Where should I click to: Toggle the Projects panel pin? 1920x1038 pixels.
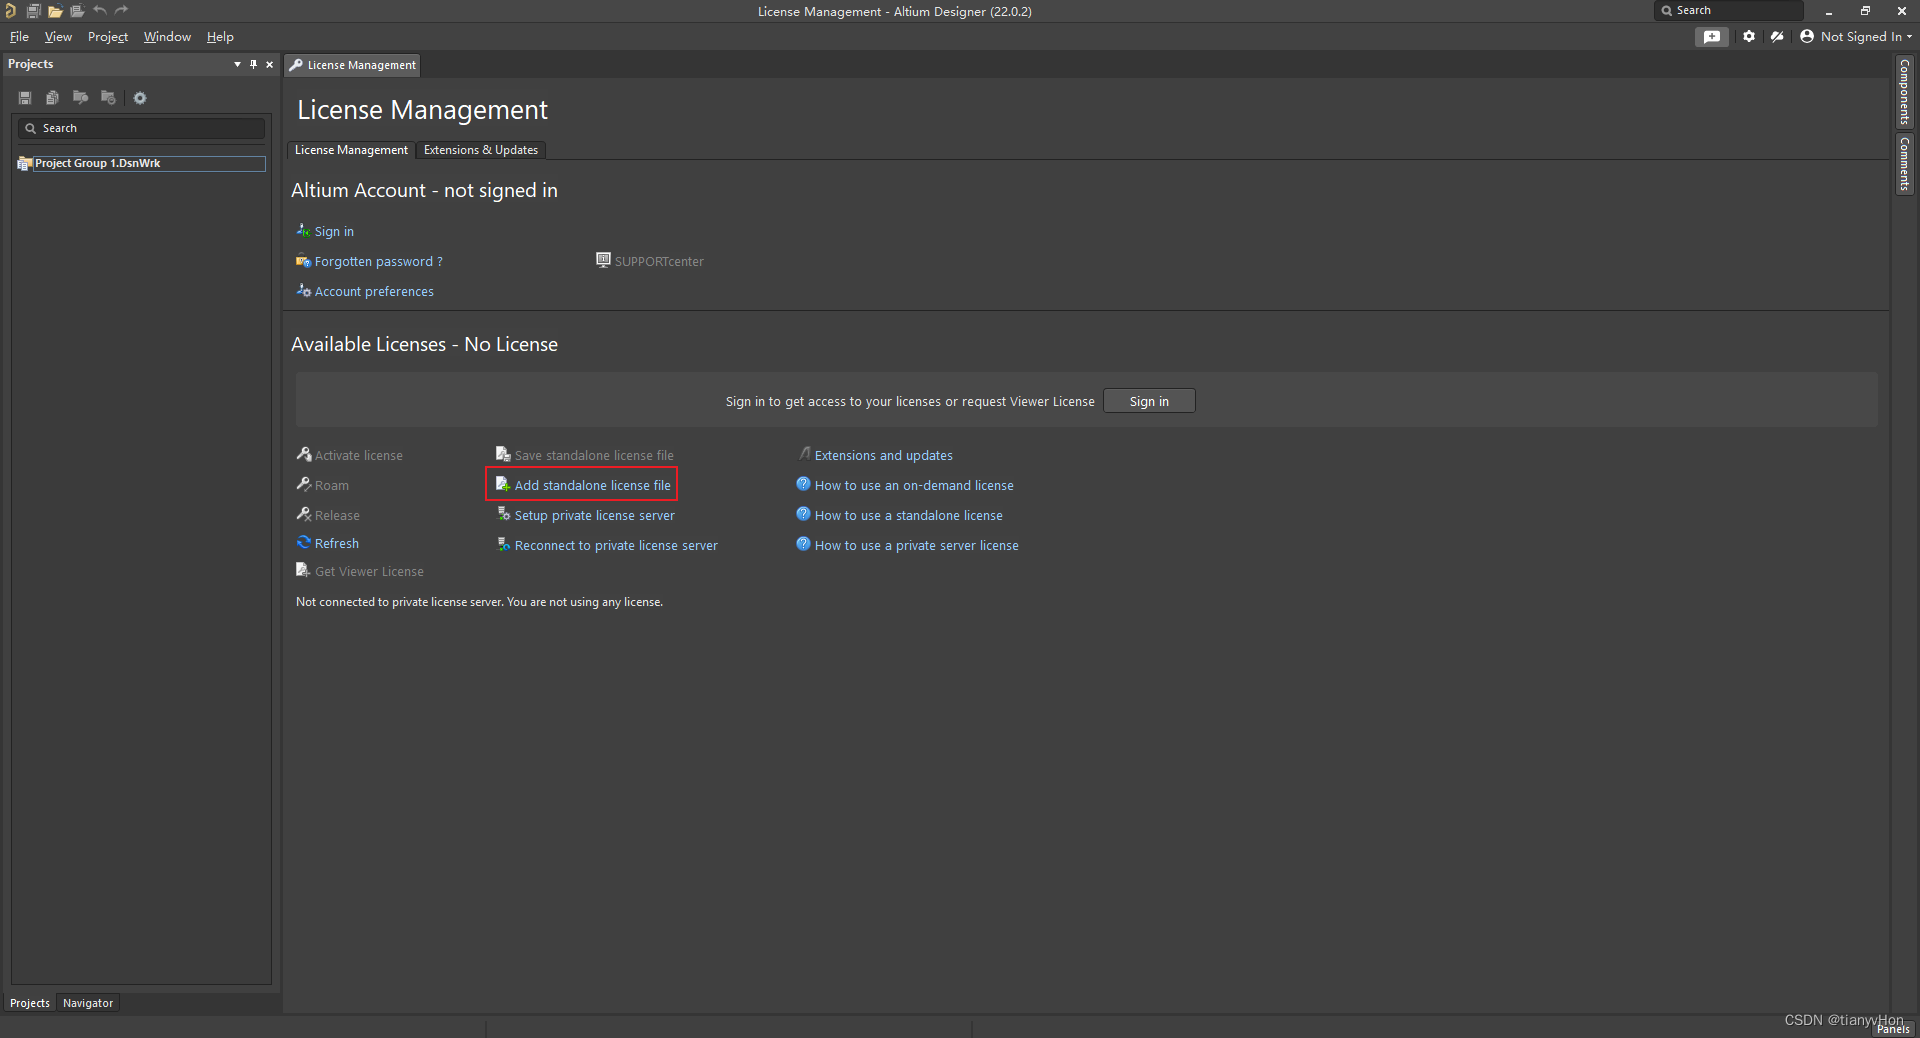tap(254, 64)
